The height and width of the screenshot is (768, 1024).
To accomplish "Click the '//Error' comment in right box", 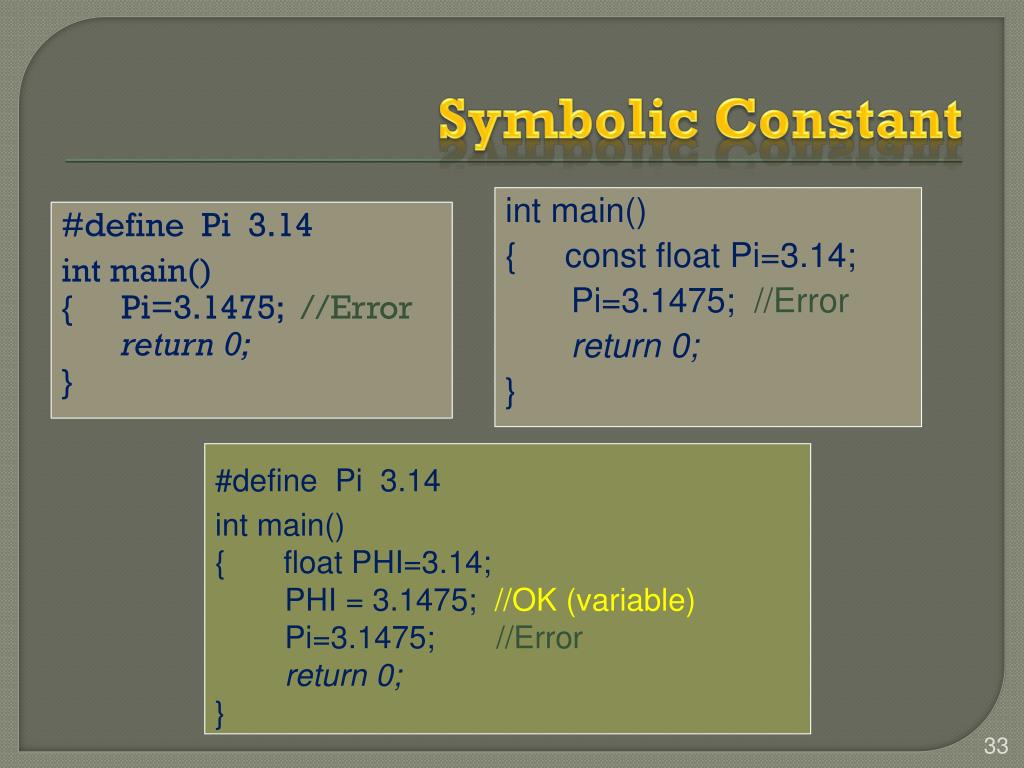I will (801, 301).
